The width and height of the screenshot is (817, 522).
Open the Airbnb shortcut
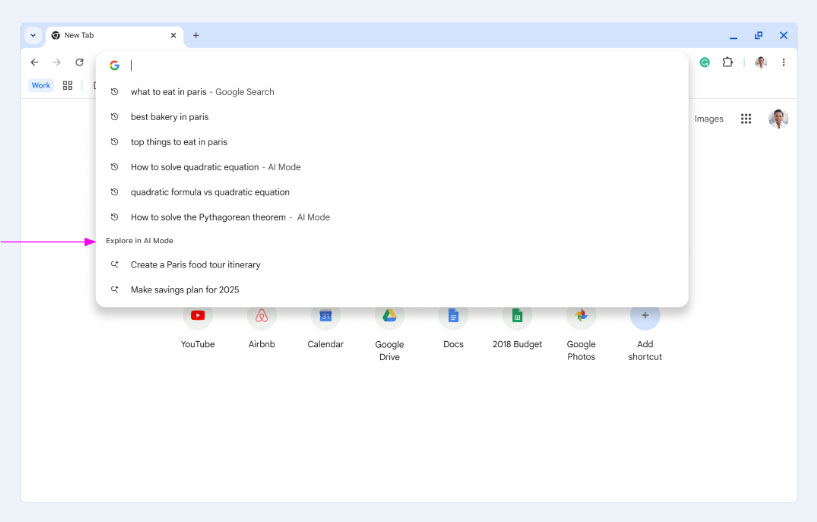coord(262,329)
